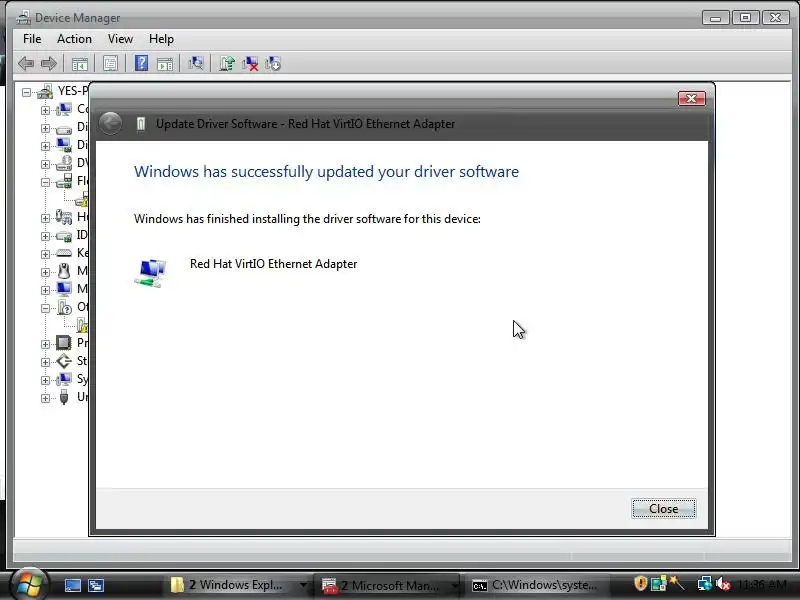Expand the System devices (Sy) tree node

pyautogui.click(x=45, y=380)
